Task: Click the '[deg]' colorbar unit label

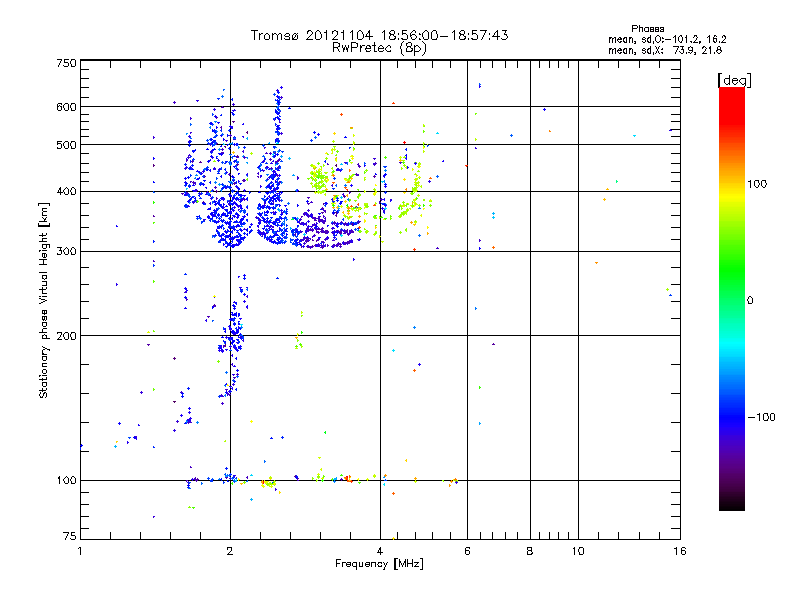Action: click(x=735, y=80)
